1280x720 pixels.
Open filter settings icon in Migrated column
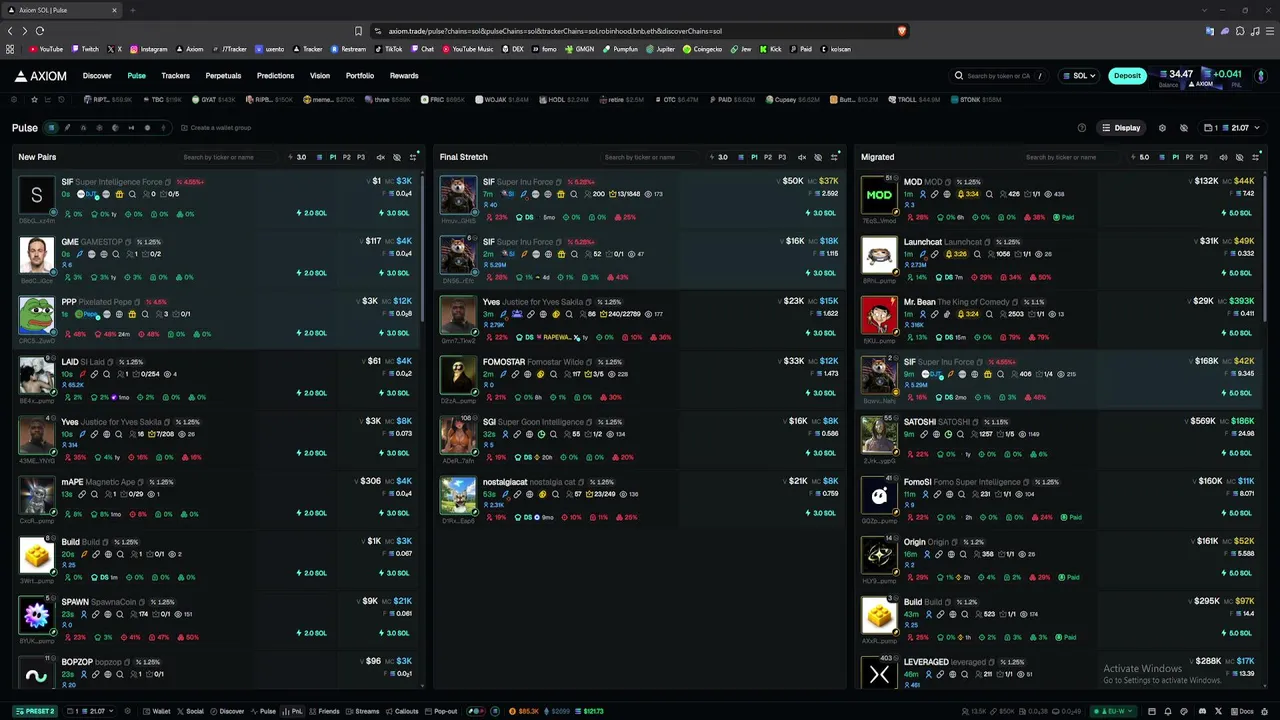1255,157
